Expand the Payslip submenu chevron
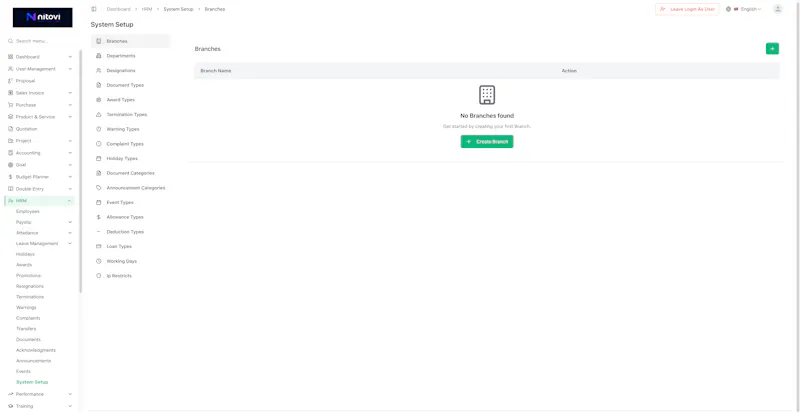 70,222
